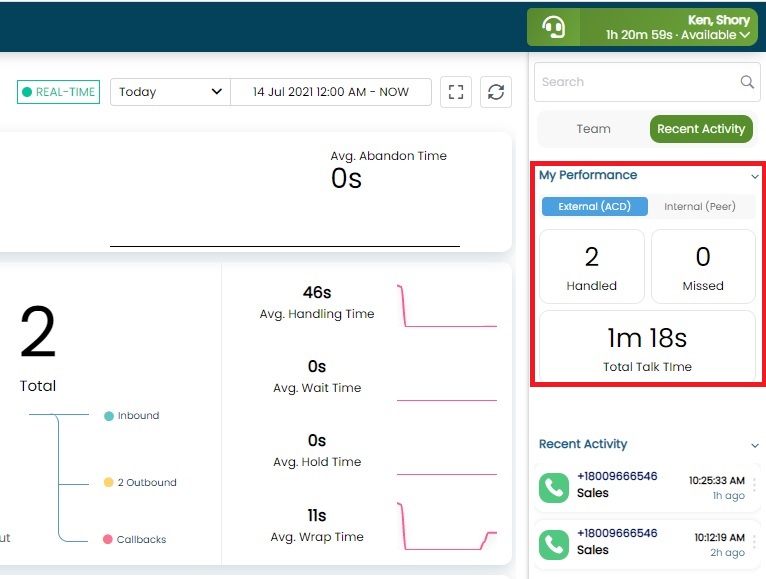Screen dimensions: 766x579
Task: Click the Avg. Handling Time sparkline chart
Action: (447, 306)
